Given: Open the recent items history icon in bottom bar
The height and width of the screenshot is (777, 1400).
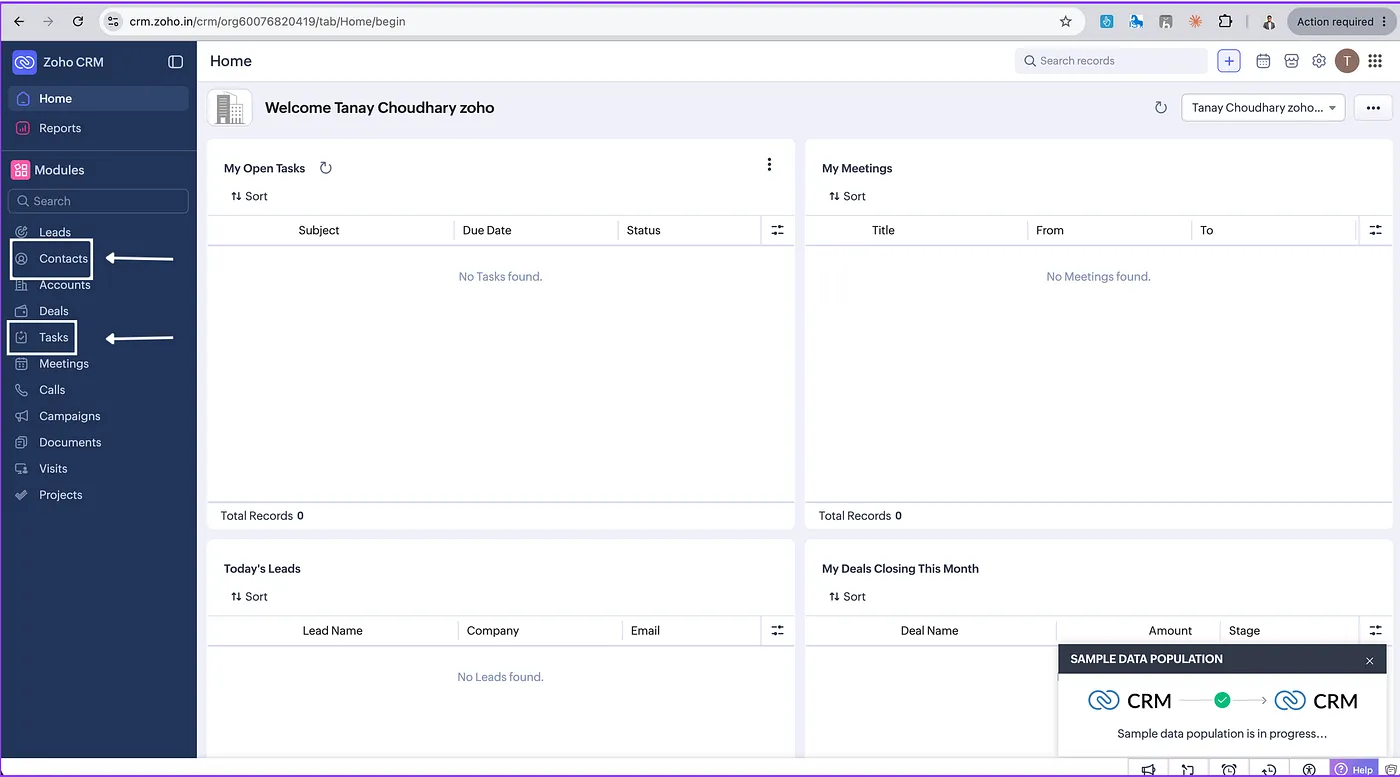Looking at the screenshot, I should pyautogui.click(x=1269, y=769).
